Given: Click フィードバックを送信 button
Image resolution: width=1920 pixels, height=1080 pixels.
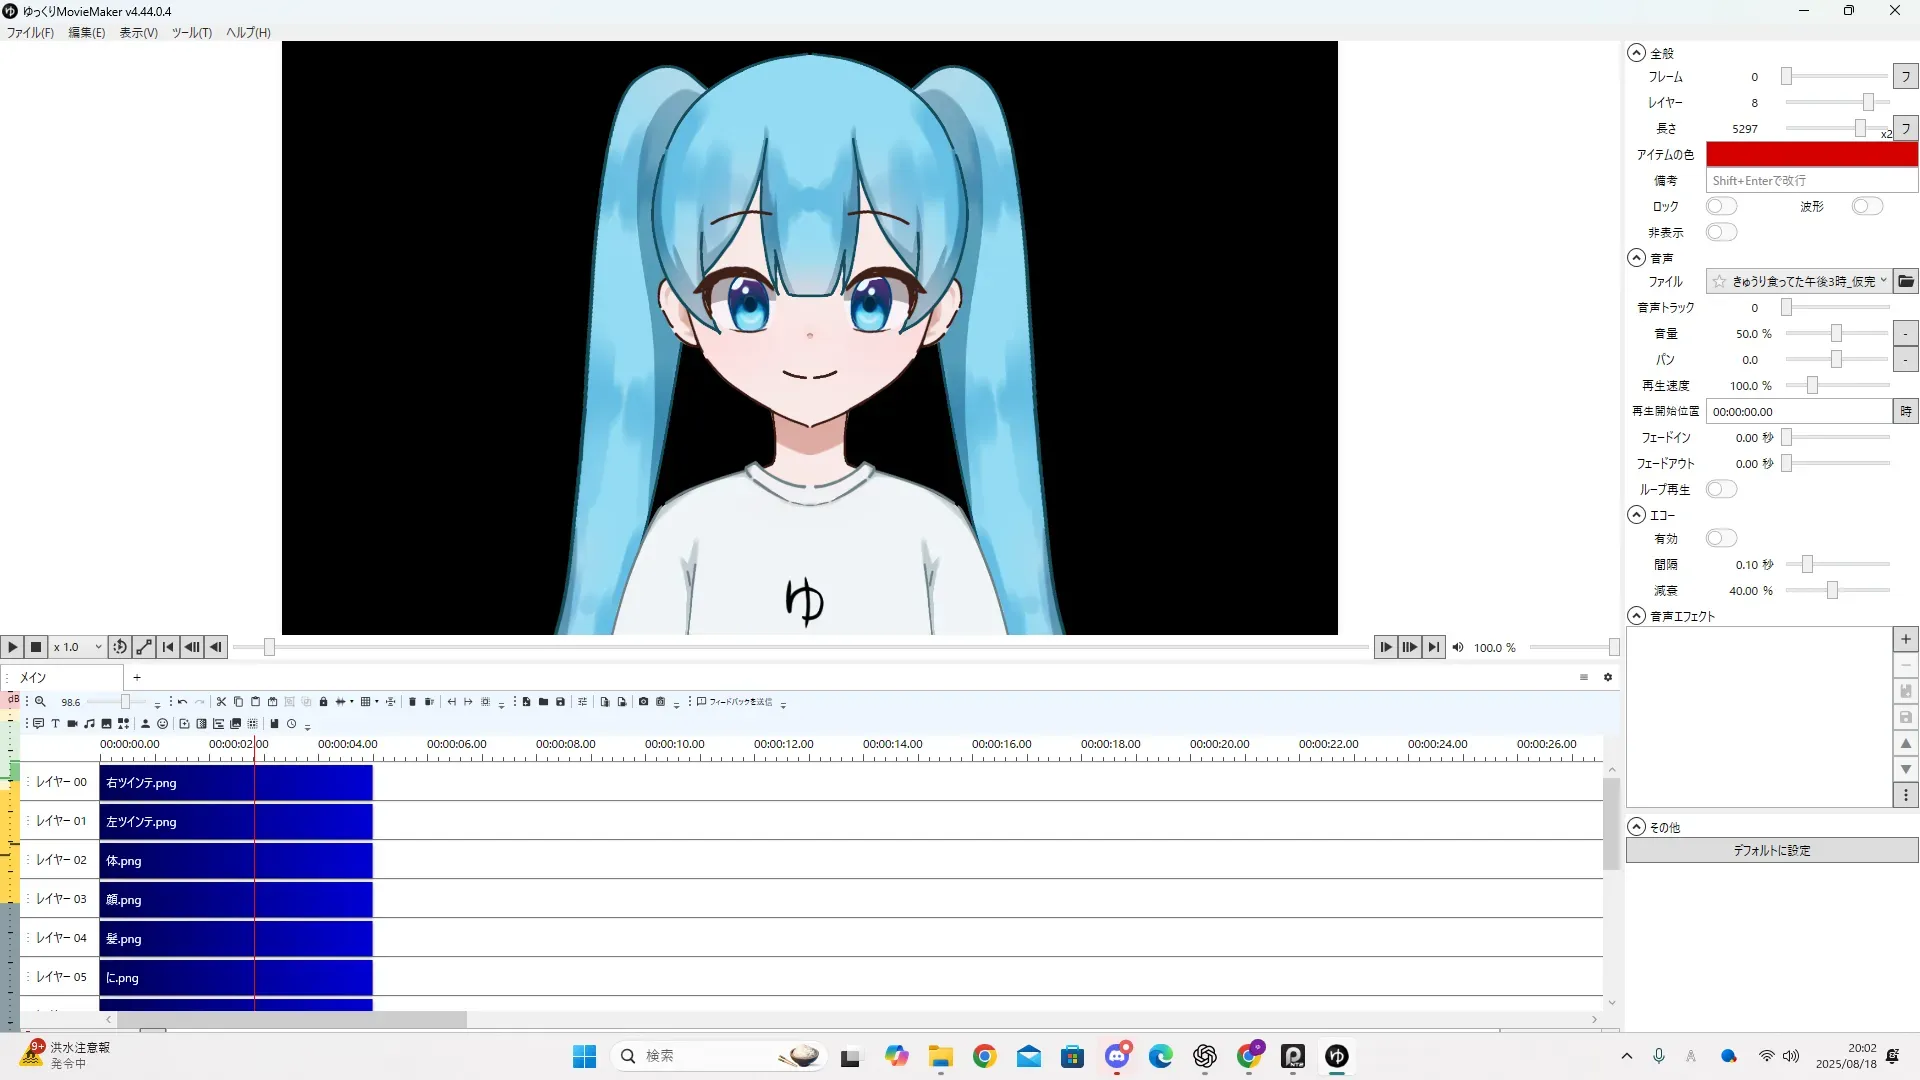Looking at the screenshot, I should point(734,702).
